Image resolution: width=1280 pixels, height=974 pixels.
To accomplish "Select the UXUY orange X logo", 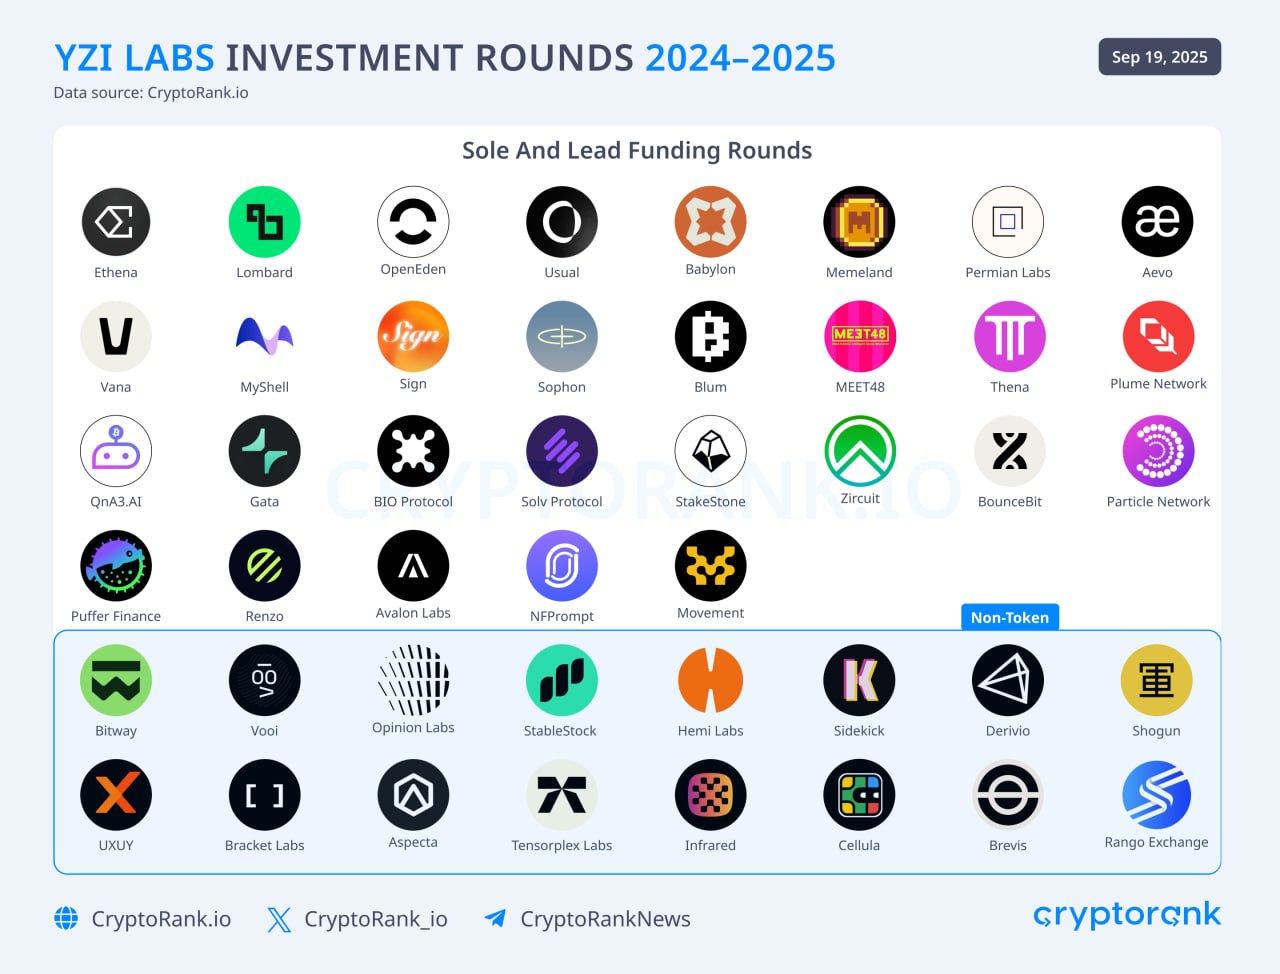I will 116,795.
